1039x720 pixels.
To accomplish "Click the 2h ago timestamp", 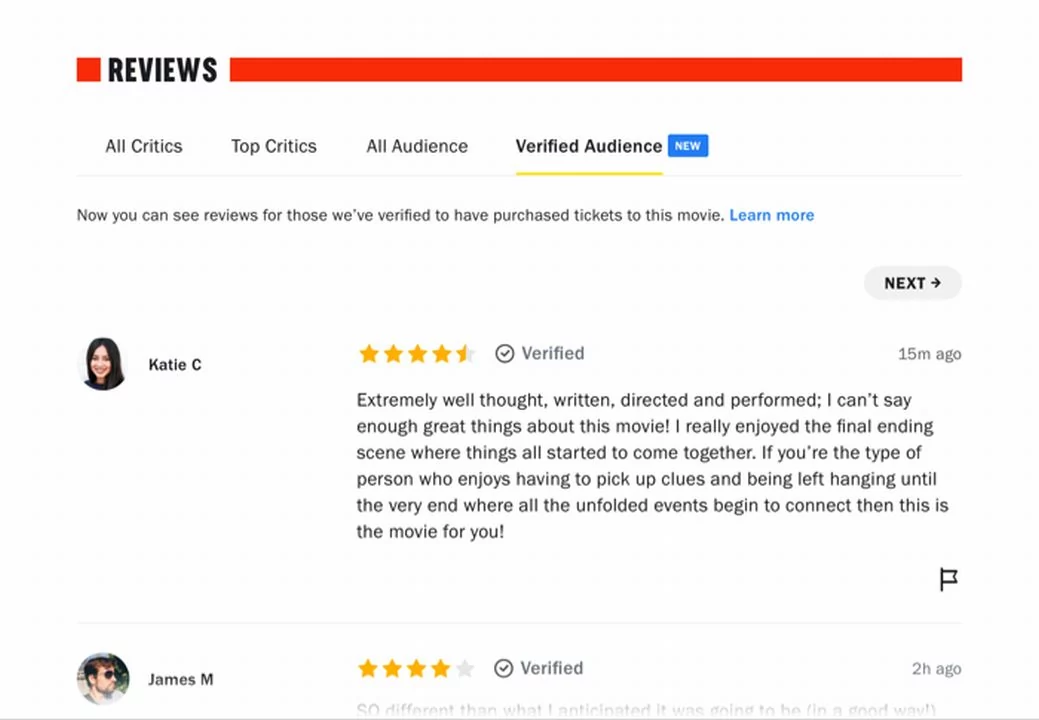I will click(x=936, y=669).
